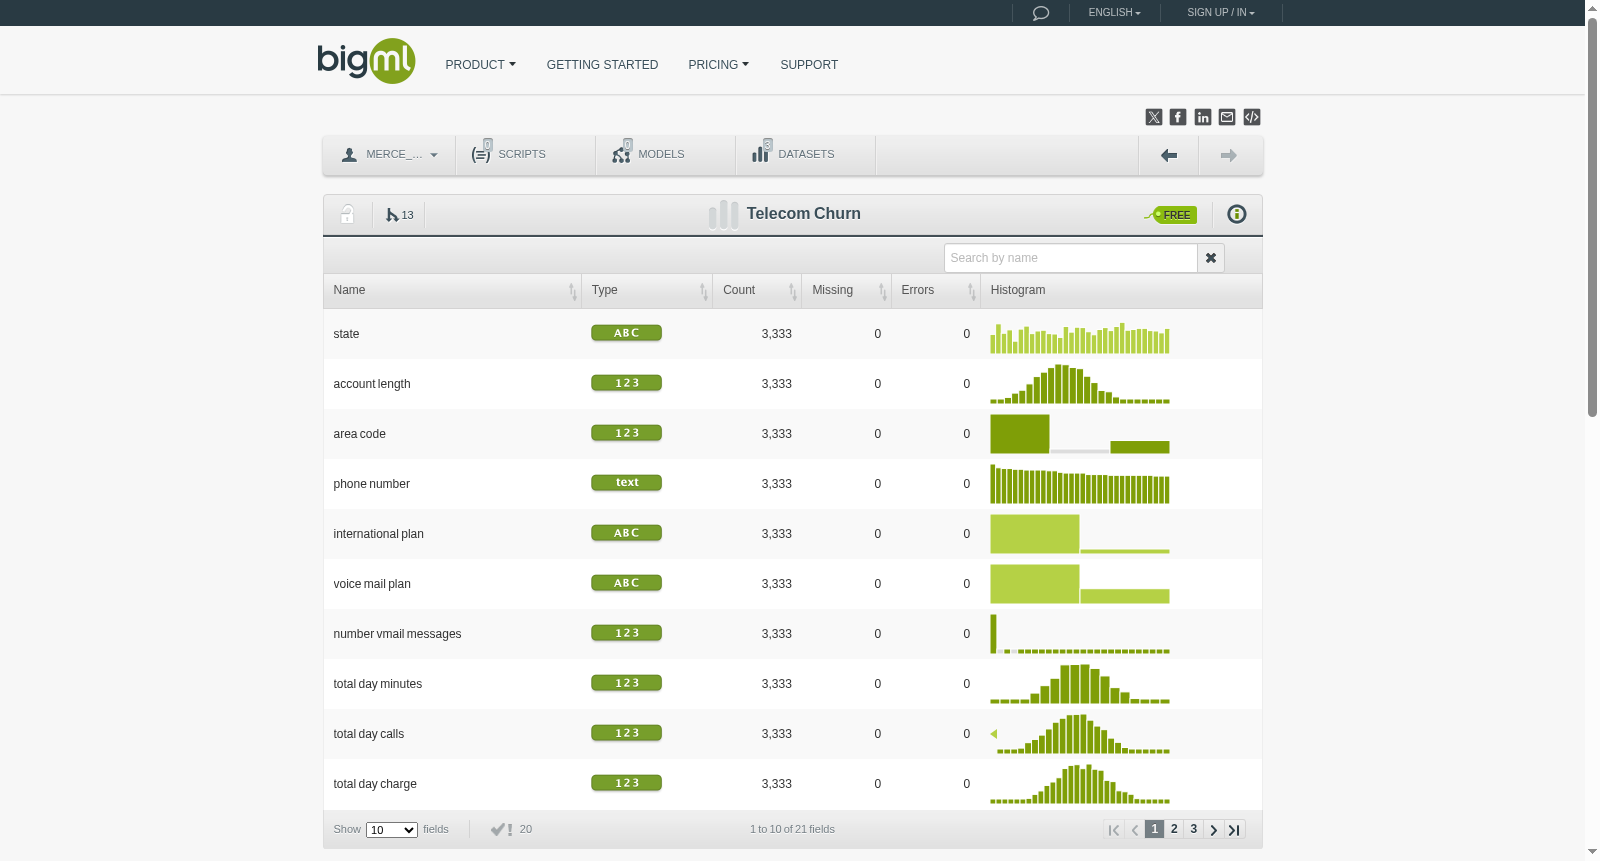Click the total day minutes histogram
This screenshot has width=1600, height=861.
tap(1080, 684)
